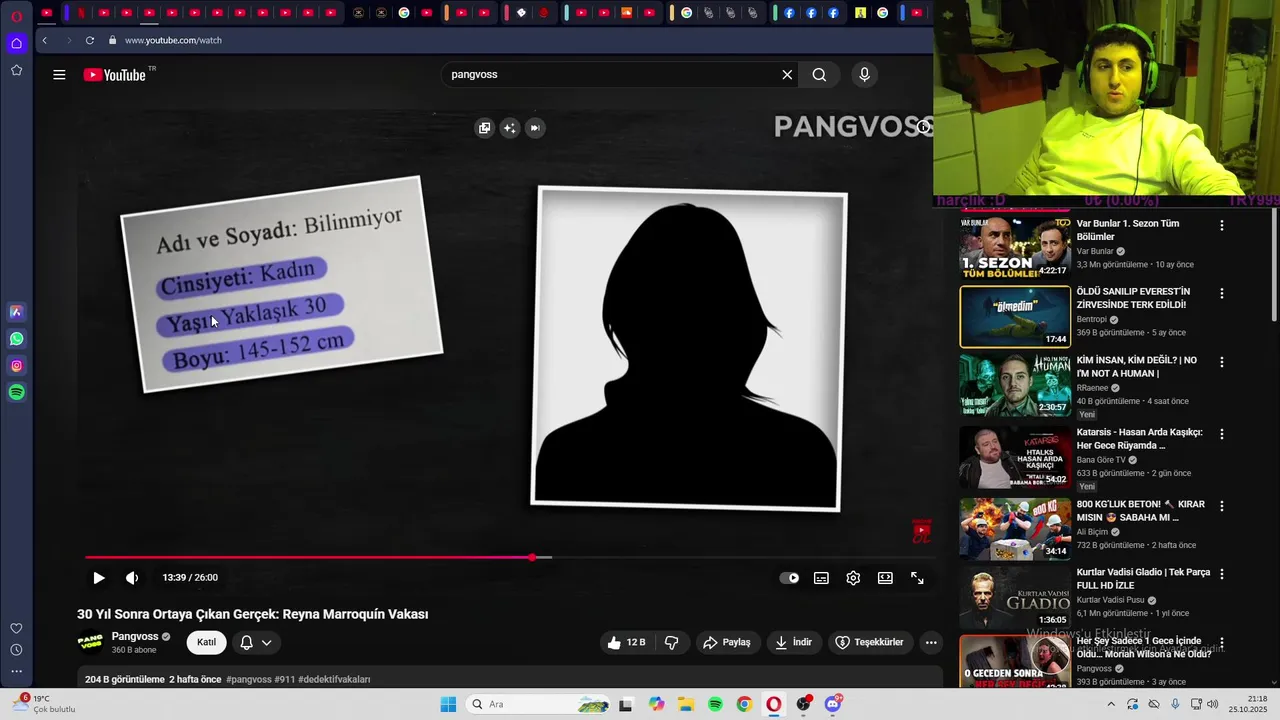The image size is (1280, 720).
Task: Seek on the video progress bar
Action: tap(508, 557)
